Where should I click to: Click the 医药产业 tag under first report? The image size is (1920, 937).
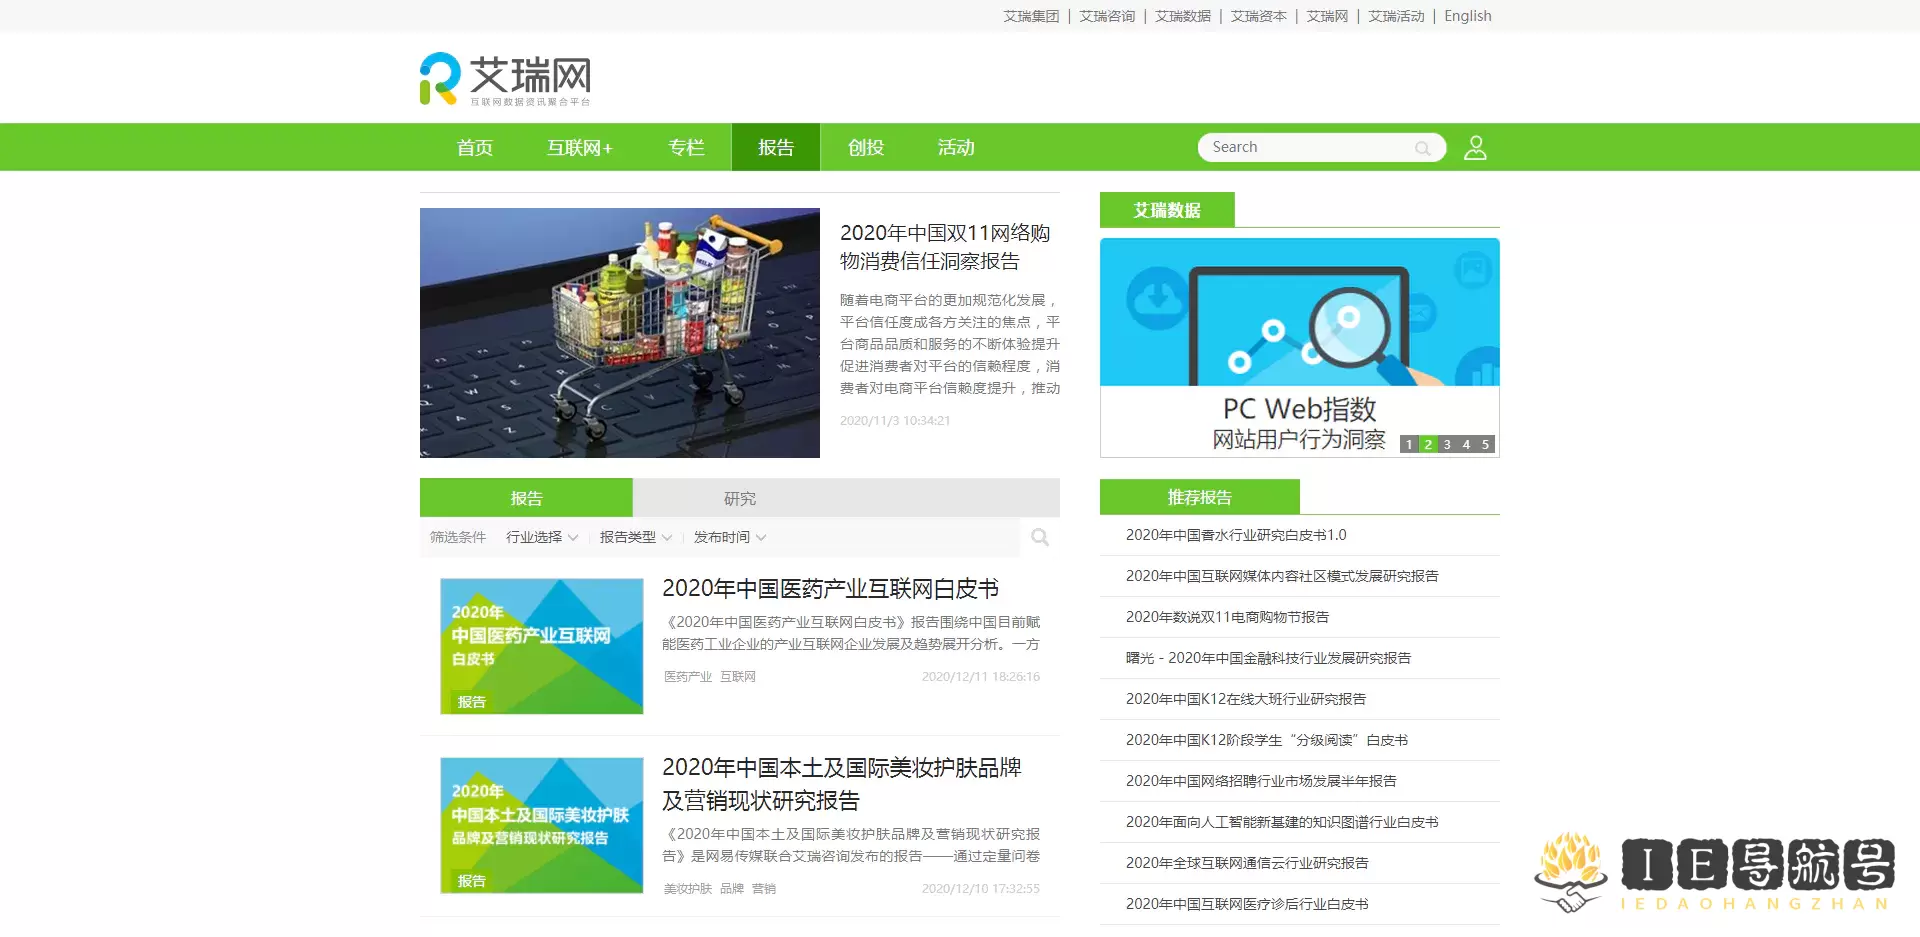(687, 677)
